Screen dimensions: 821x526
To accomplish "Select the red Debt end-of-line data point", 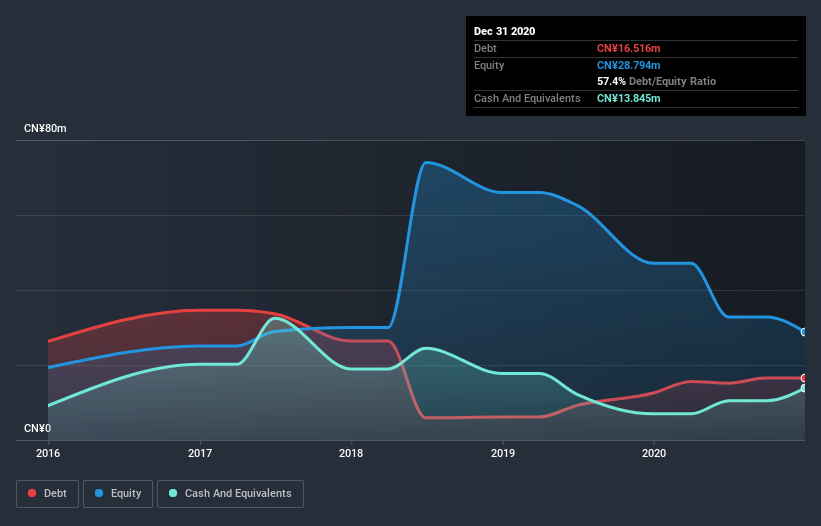I will (804, 378).
